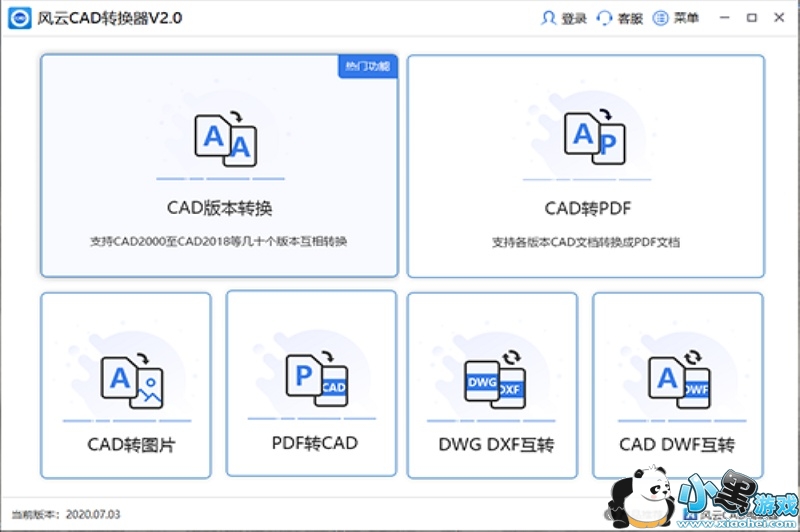This screenshot has width=800, height=532.
Task: Open the 菜单 list icon
Action: pyautogui.click(x=660, y=18)
